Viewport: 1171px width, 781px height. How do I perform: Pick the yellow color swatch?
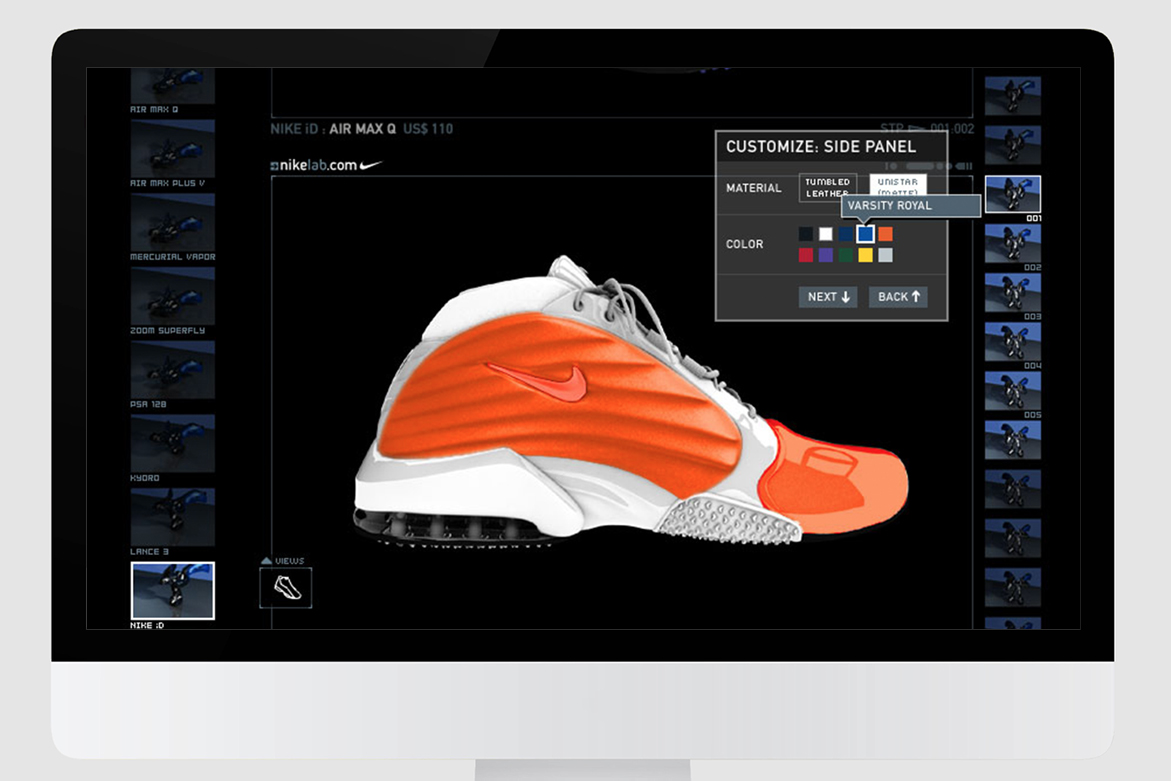point(865,255)
